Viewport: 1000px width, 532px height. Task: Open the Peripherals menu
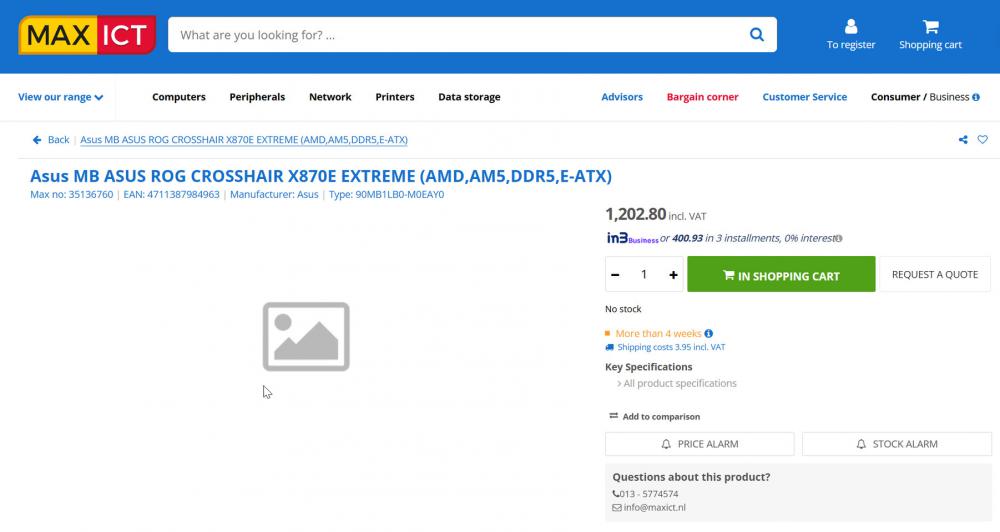tap(257, 97)
